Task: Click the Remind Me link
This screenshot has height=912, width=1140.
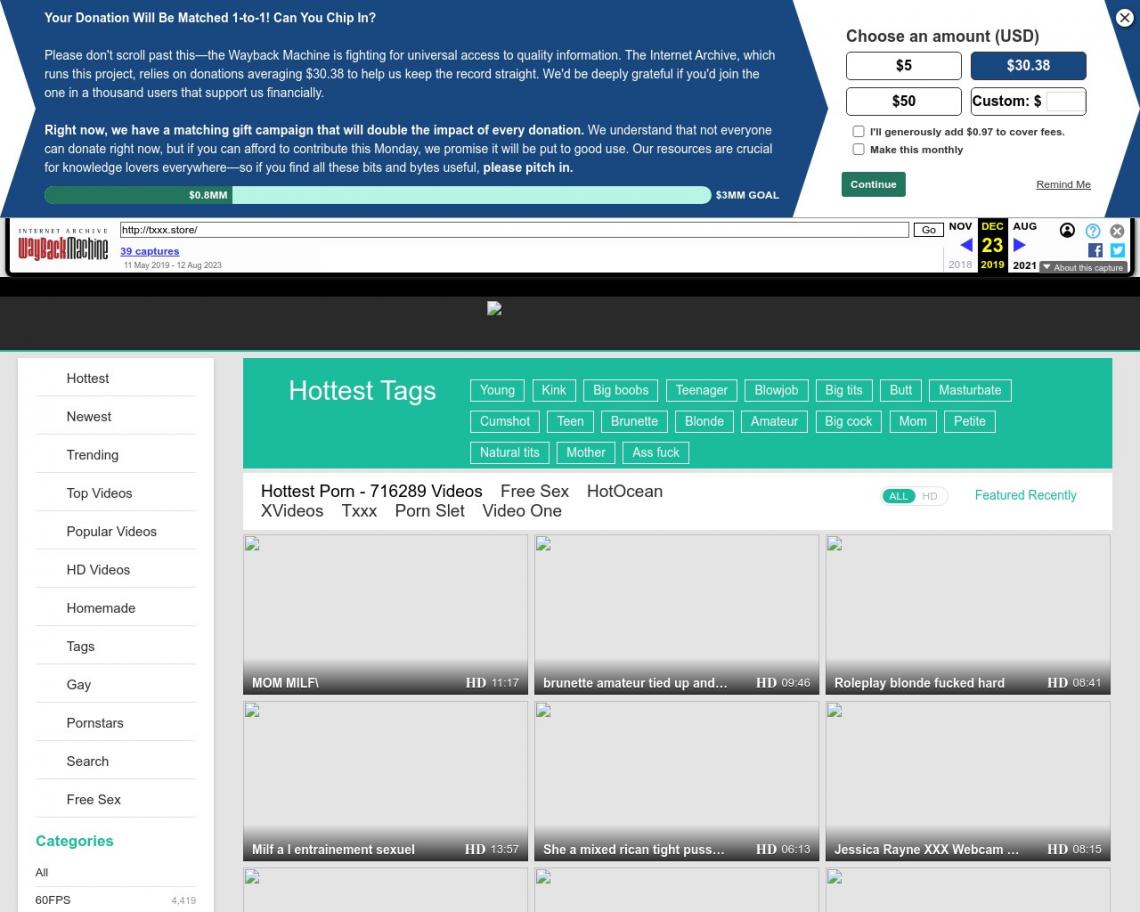Action: click(x=1063, y=185)
